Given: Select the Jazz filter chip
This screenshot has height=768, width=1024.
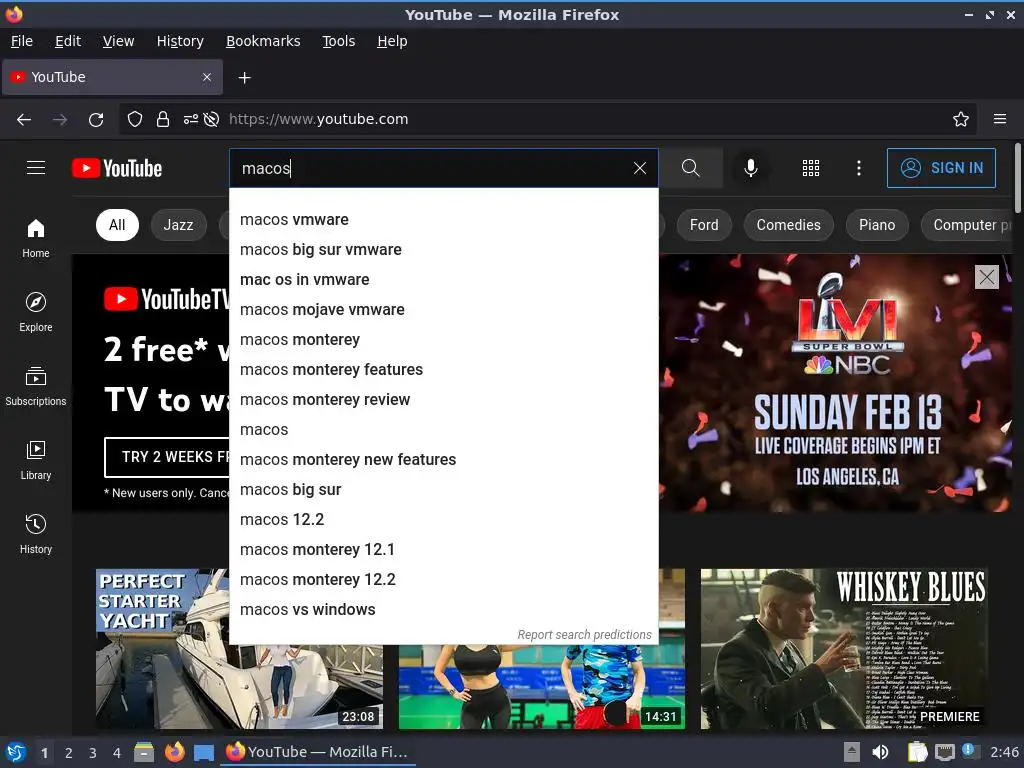Looking at the screenshot, I should pyautogui.click(x=178, y=225).
